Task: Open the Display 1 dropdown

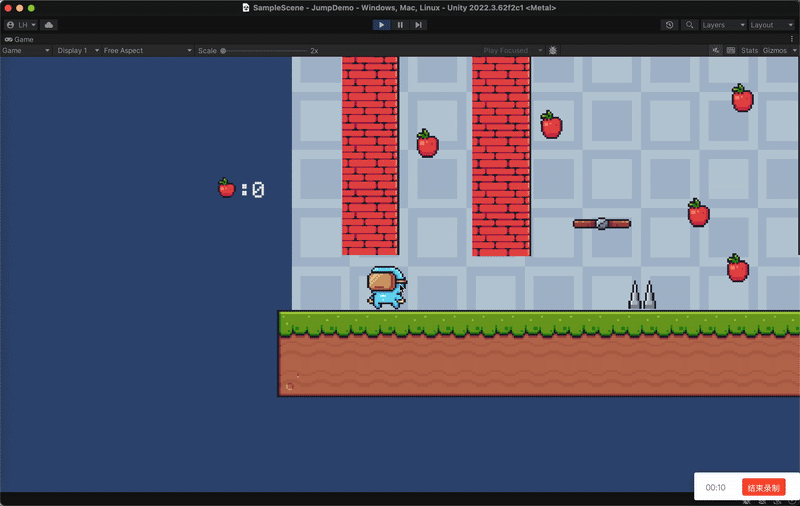Action: pos(76,50)
